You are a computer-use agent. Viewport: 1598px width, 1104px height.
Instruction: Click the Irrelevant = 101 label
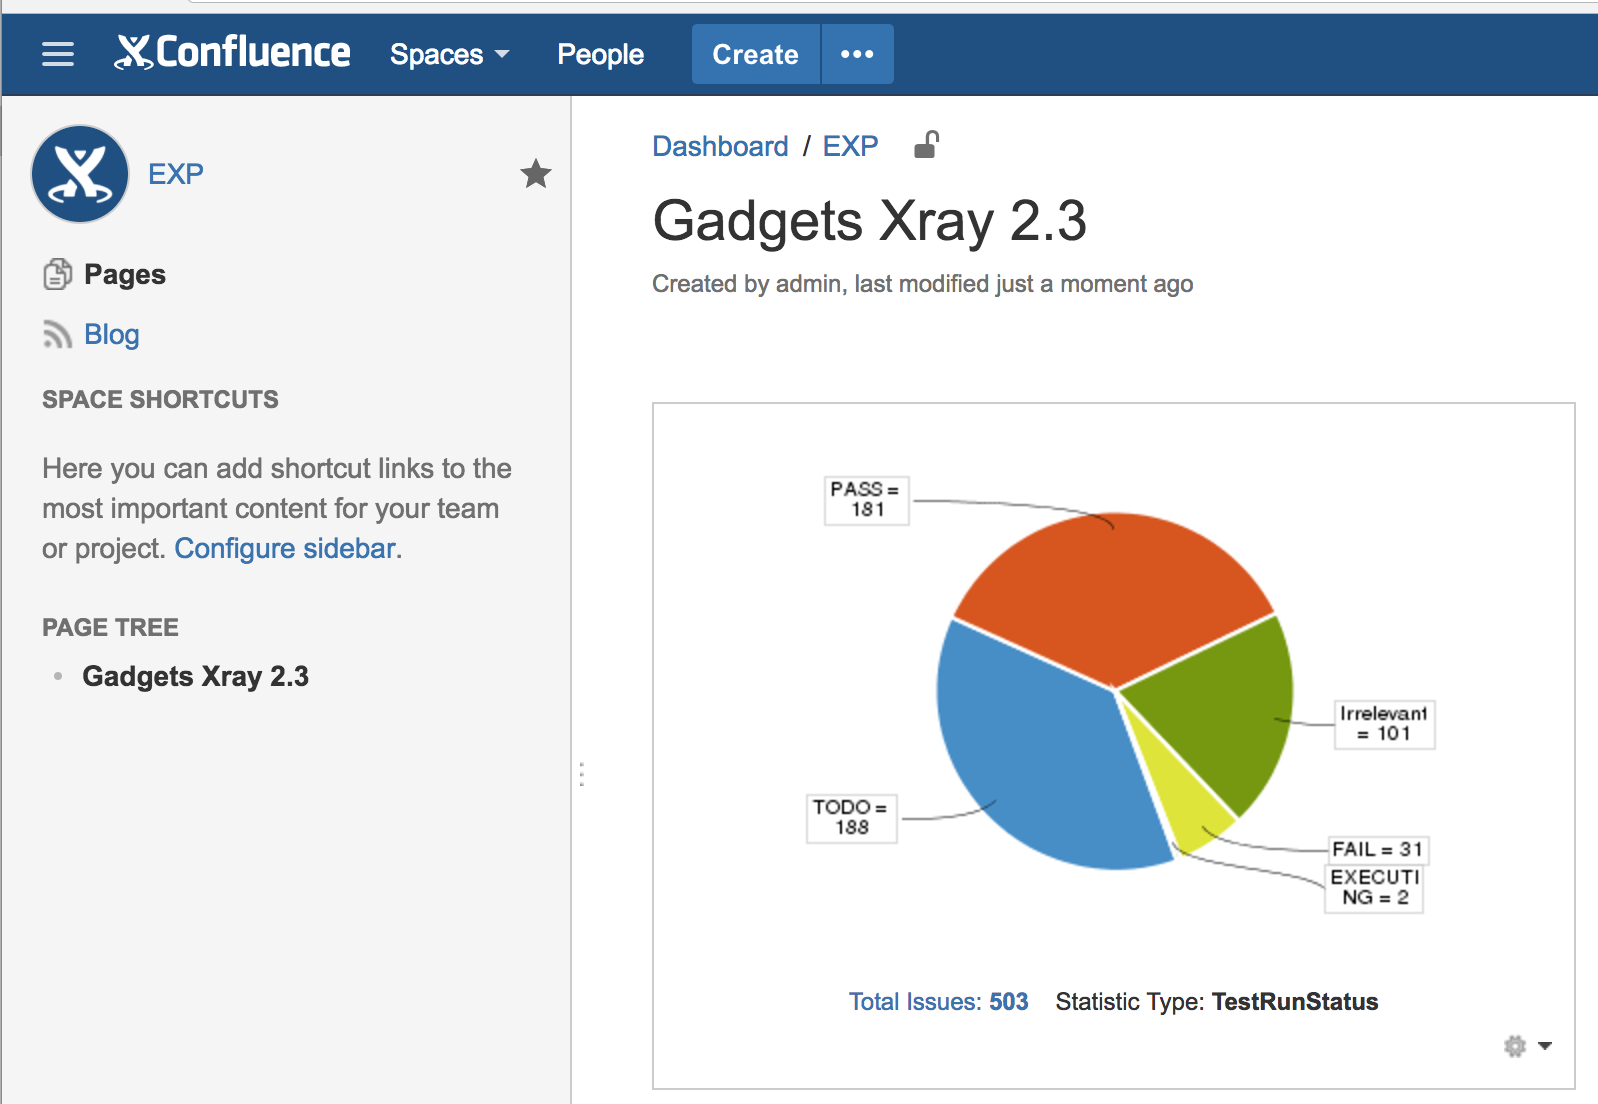point(1384,724)
